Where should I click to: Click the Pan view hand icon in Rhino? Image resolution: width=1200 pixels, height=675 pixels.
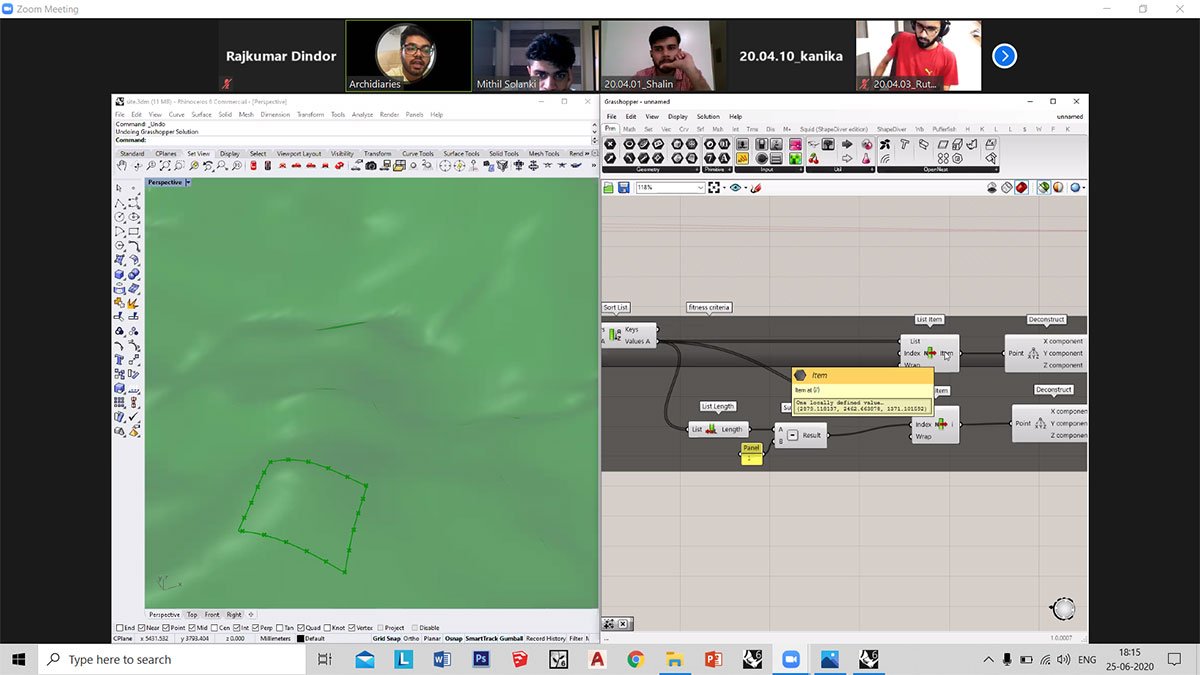tap(123, 165)
